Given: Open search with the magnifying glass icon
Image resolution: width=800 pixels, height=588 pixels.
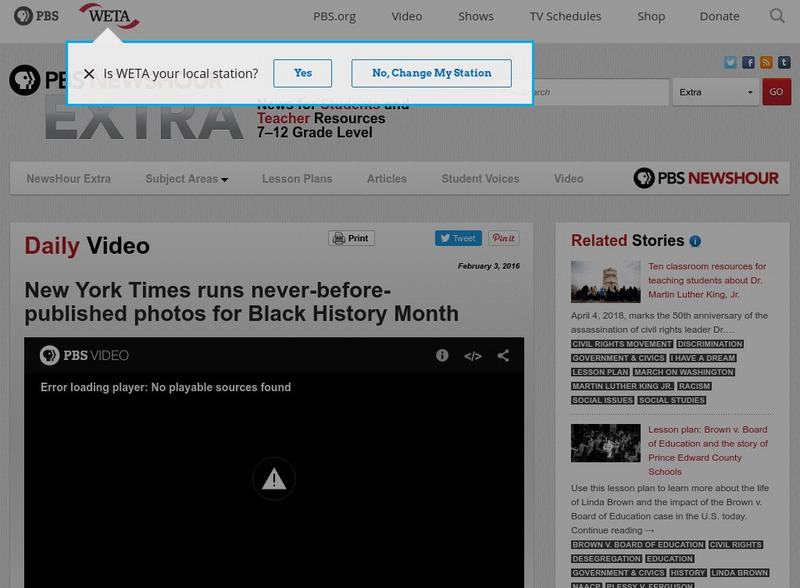Looking at the screenshot, I should pyautogui.click(x=777, y=16).
